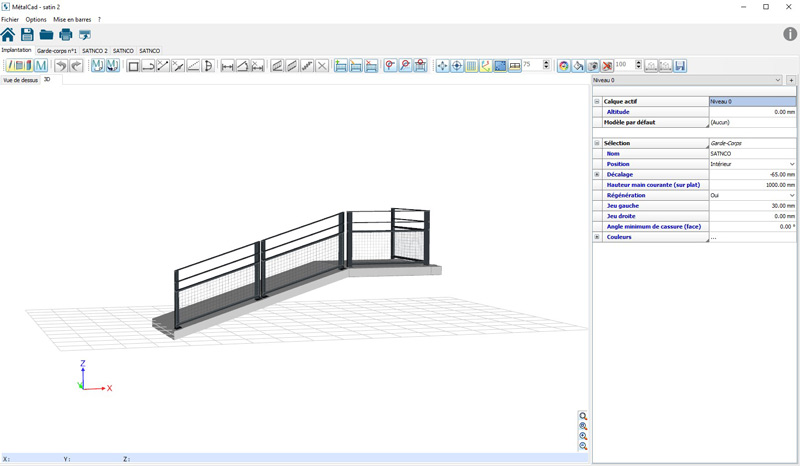Expand the Décalage property
This screenshot has height=466, width=800.
pos(596,175)
